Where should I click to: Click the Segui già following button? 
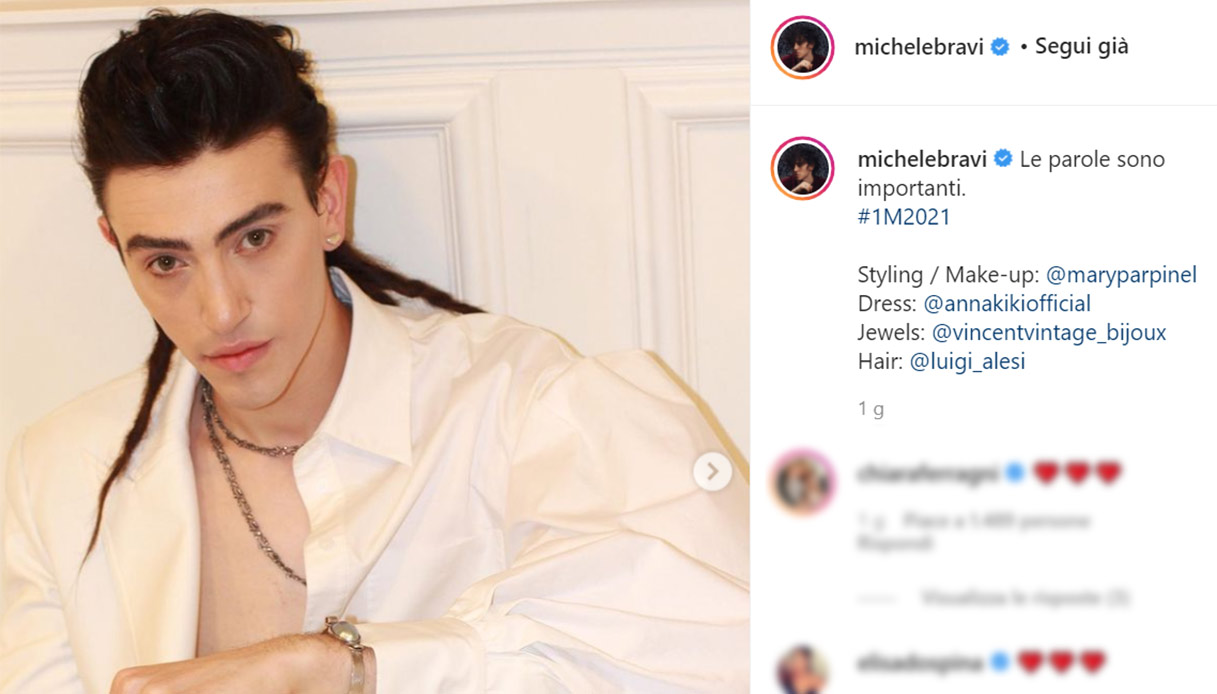(x=1081, y=47)
